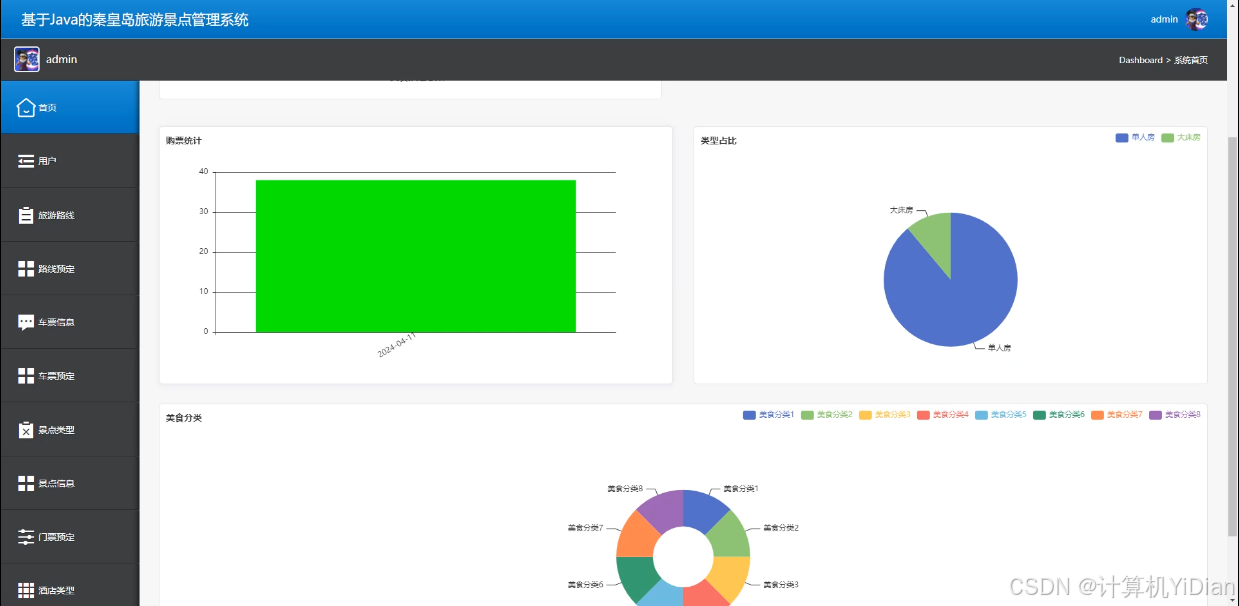Toggle the 单人房 legend item
1239x606 pixels.
pos(1135,137)
